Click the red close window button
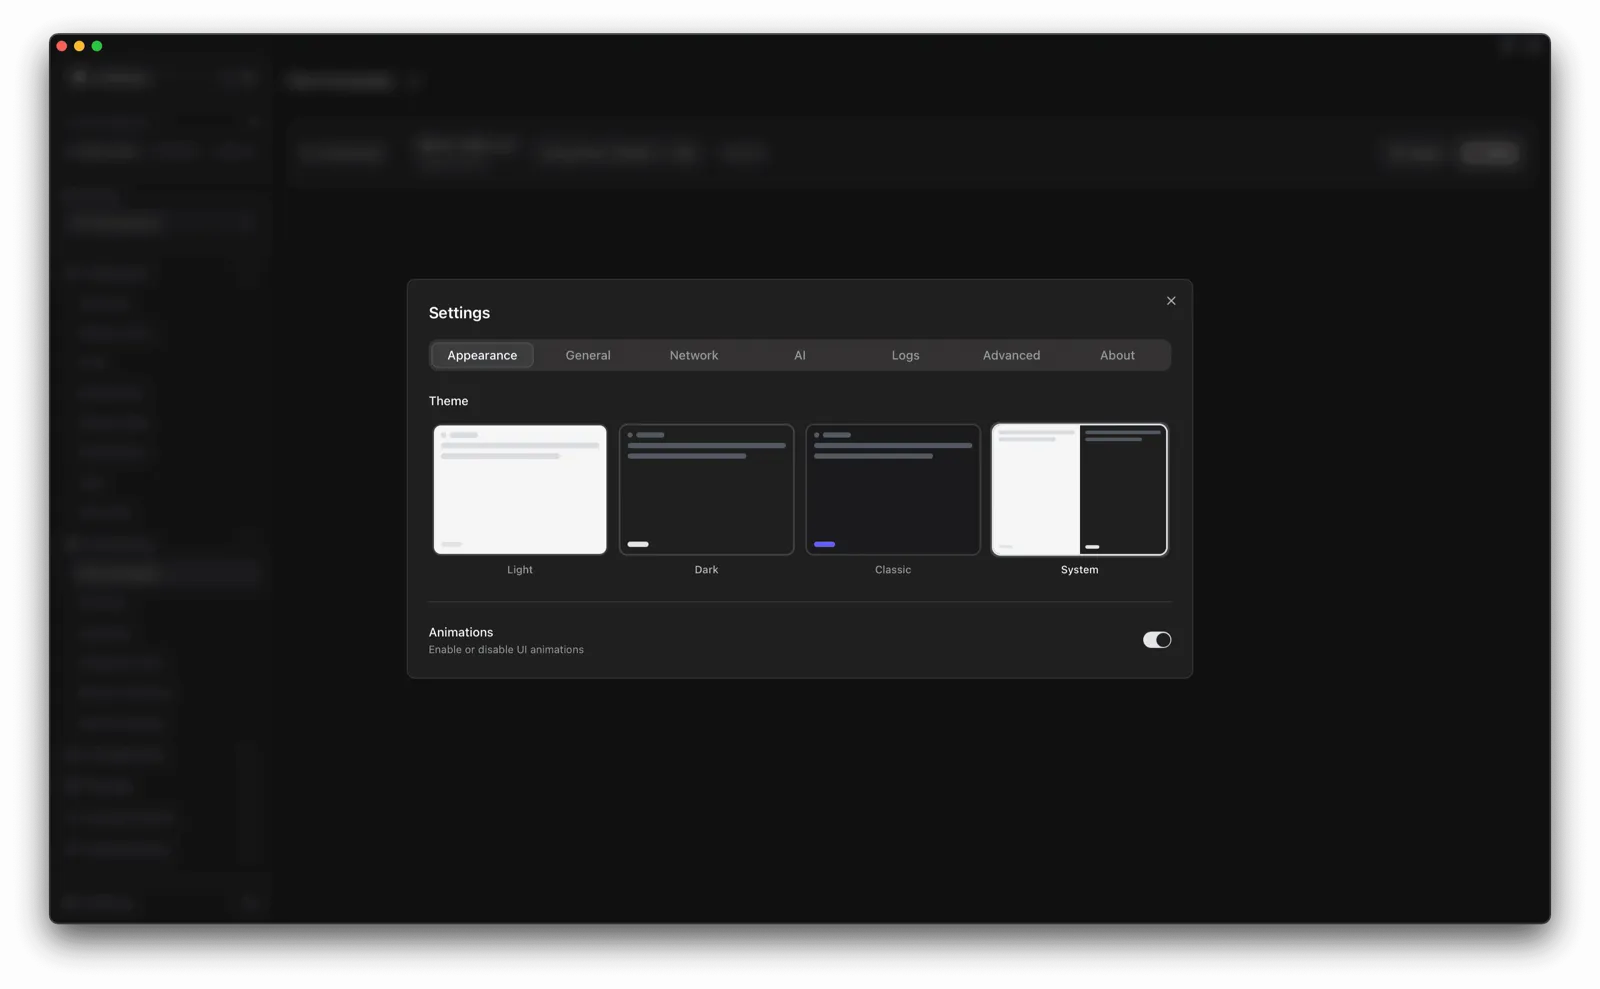Image resolution: width=1600 pixels, height=989 pixels. click(x=62, y=46)
